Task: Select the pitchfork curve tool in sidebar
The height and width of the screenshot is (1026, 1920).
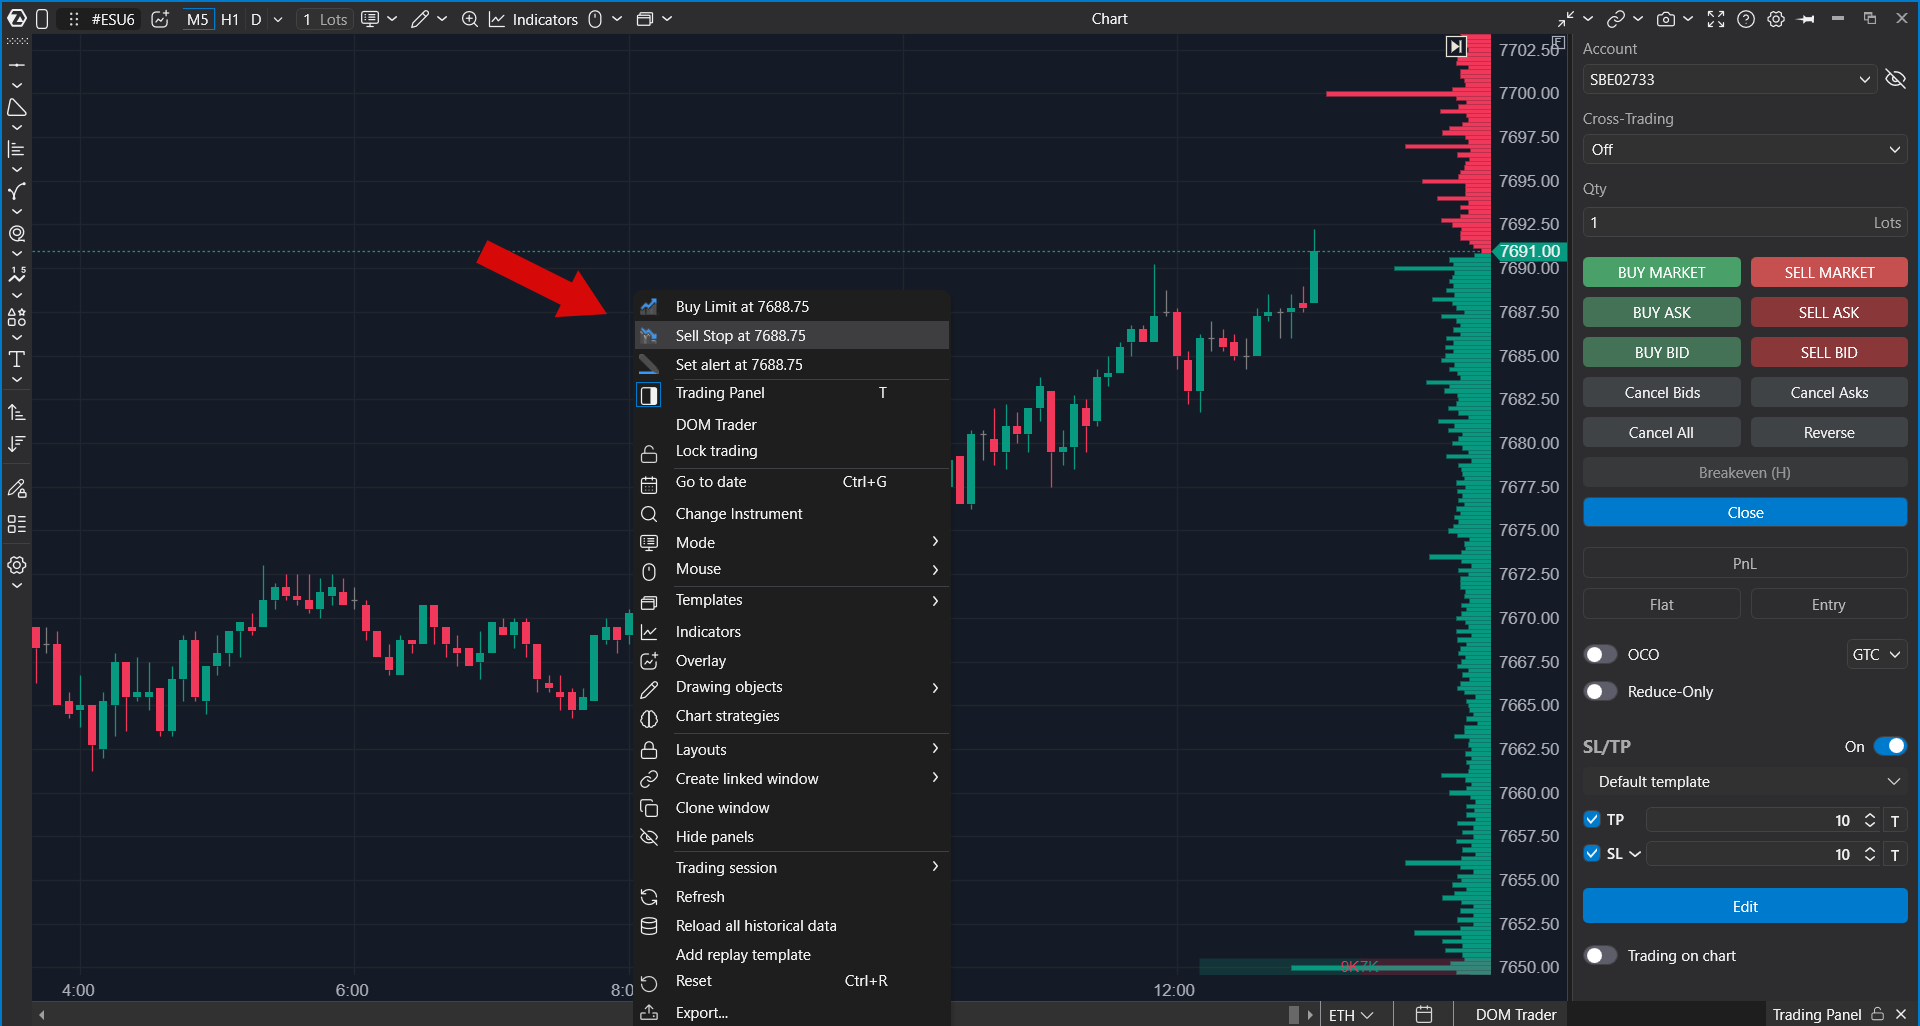Action: [x=17, y=191]
